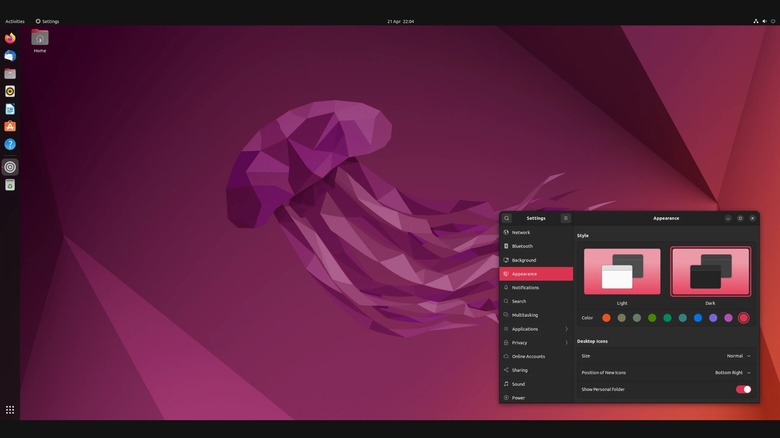
Task: Open the Search settings panel
Action: pyautogui.click(x=536, y=301)
